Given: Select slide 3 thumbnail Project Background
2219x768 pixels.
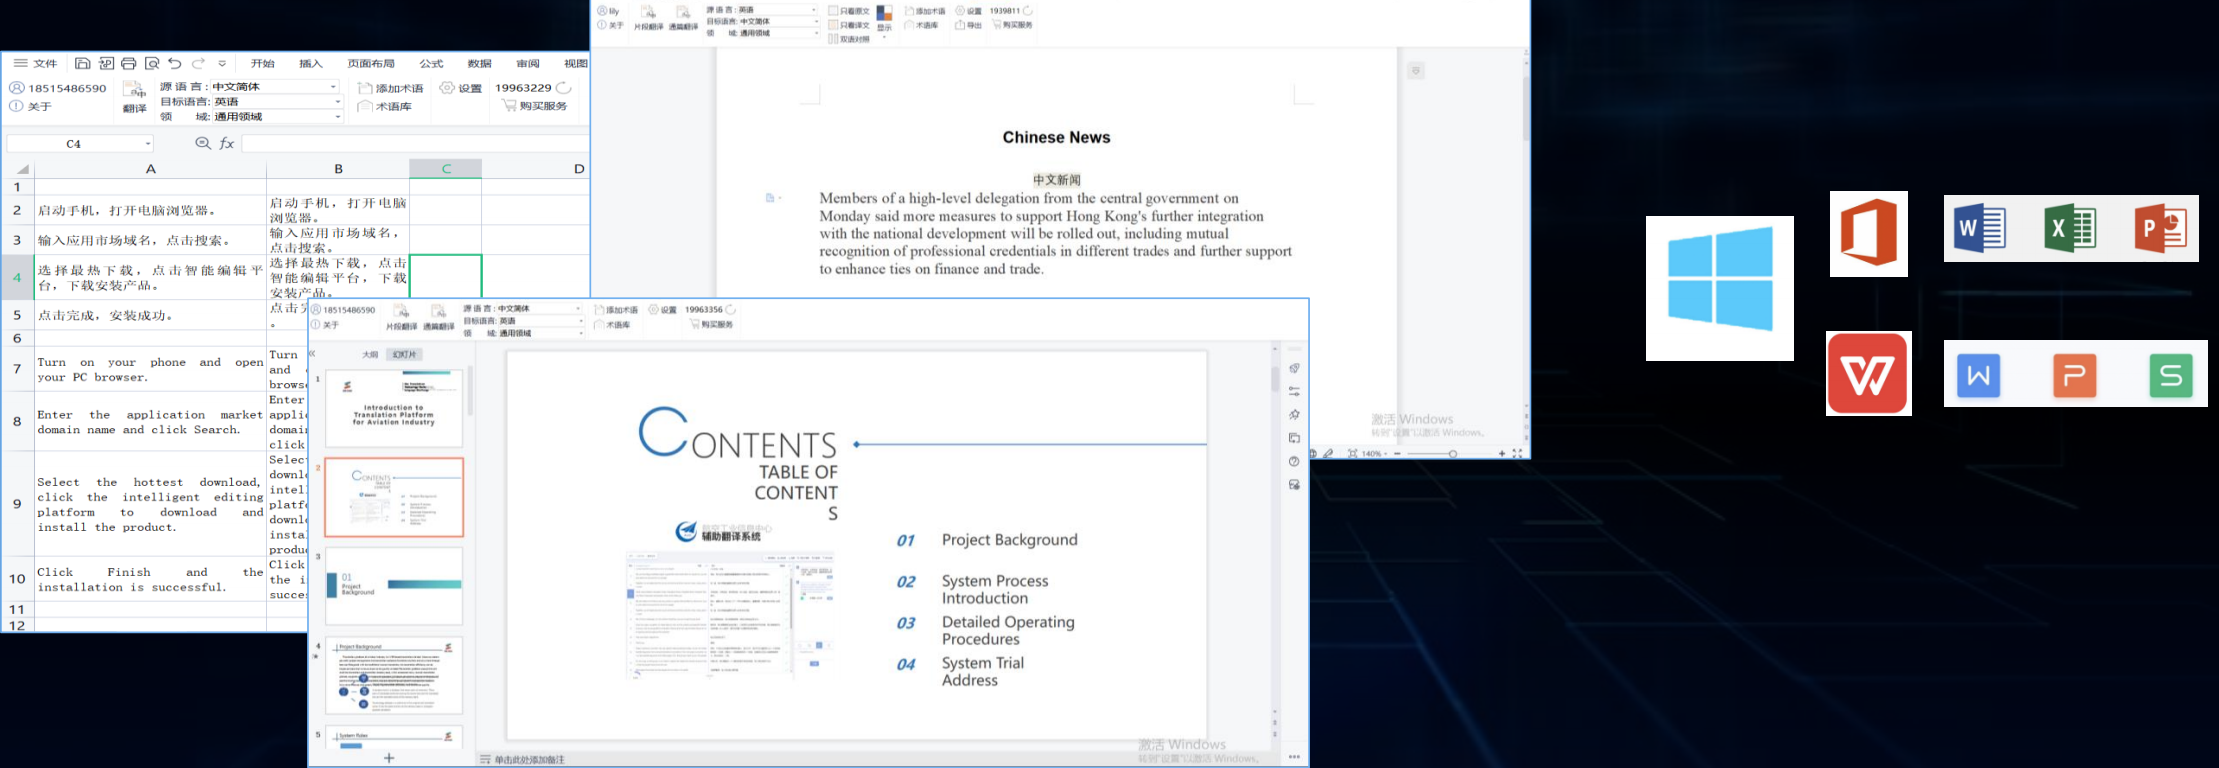Looking at the screenshot, I should [394, 585].
